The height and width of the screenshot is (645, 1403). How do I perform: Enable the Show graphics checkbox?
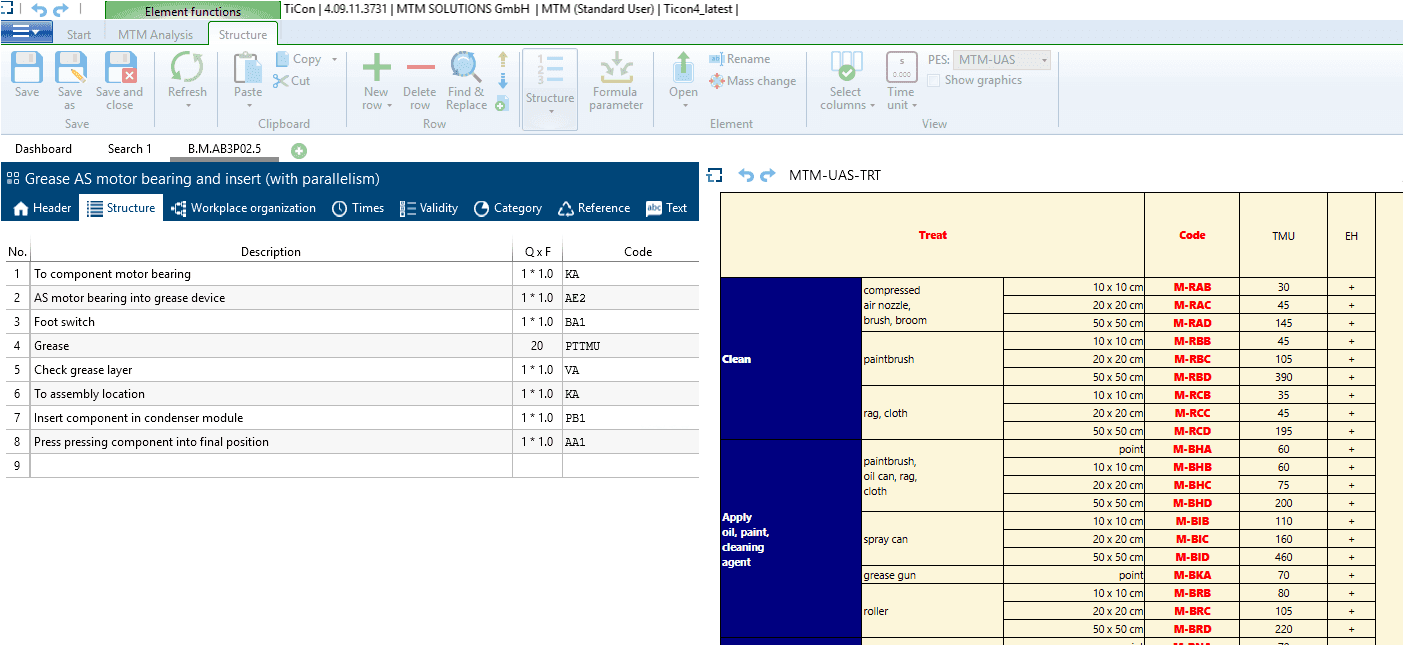[933, 80]
